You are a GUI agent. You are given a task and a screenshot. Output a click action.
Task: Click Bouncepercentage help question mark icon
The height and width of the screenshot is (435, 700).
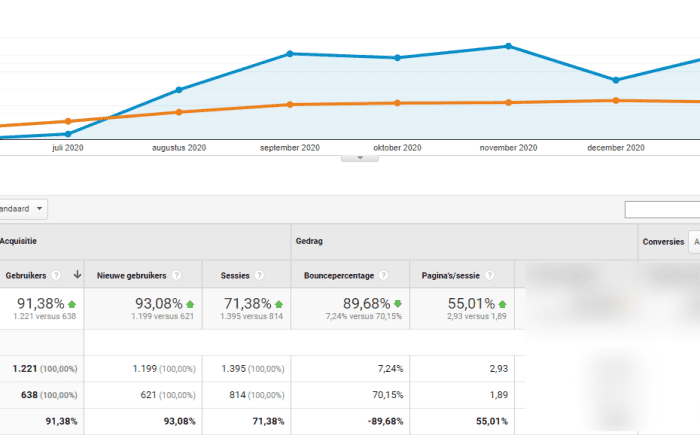(384, 276)
